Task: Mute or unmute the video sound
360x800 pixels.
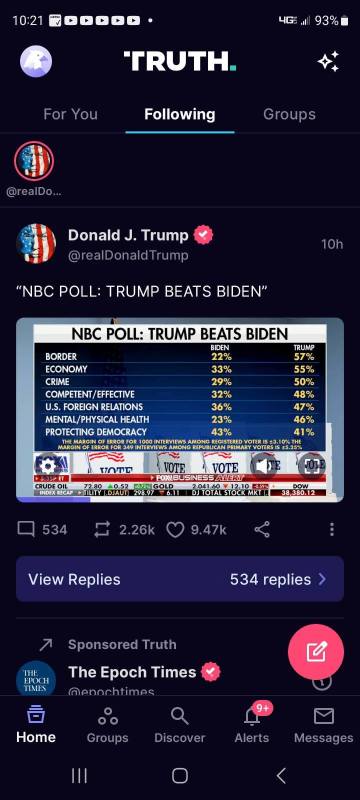Action: (x=263, y=466)
